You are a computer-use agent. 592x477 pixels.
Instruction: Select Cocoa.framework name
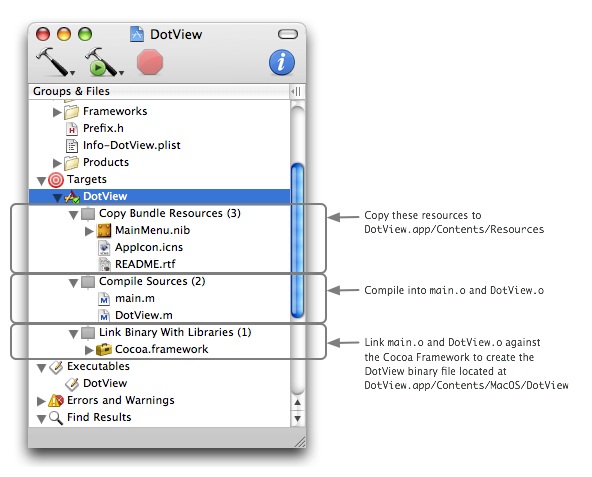tap(162, 349)
